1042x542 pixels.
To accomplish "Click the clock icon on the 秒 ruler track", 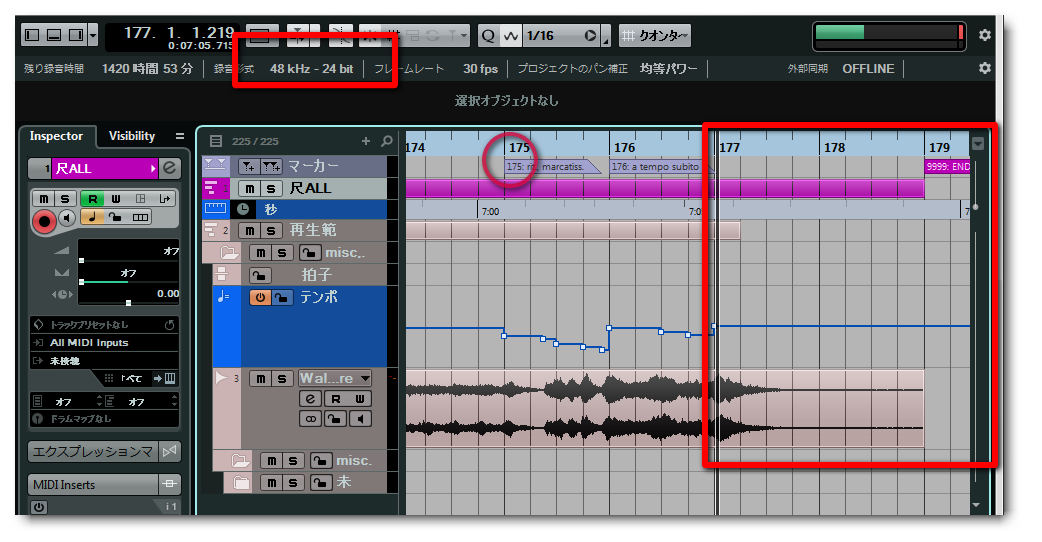I will pos(243,209).
